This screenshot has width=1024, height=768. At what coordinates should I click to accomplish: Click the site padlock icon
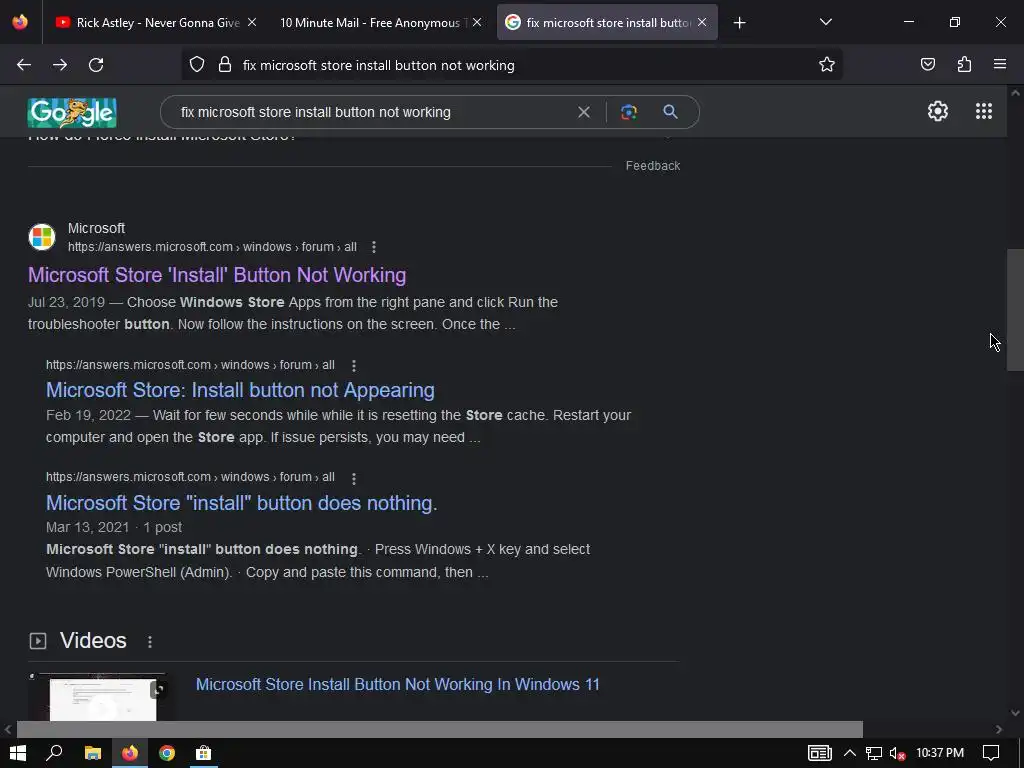(x=225, y=65)
